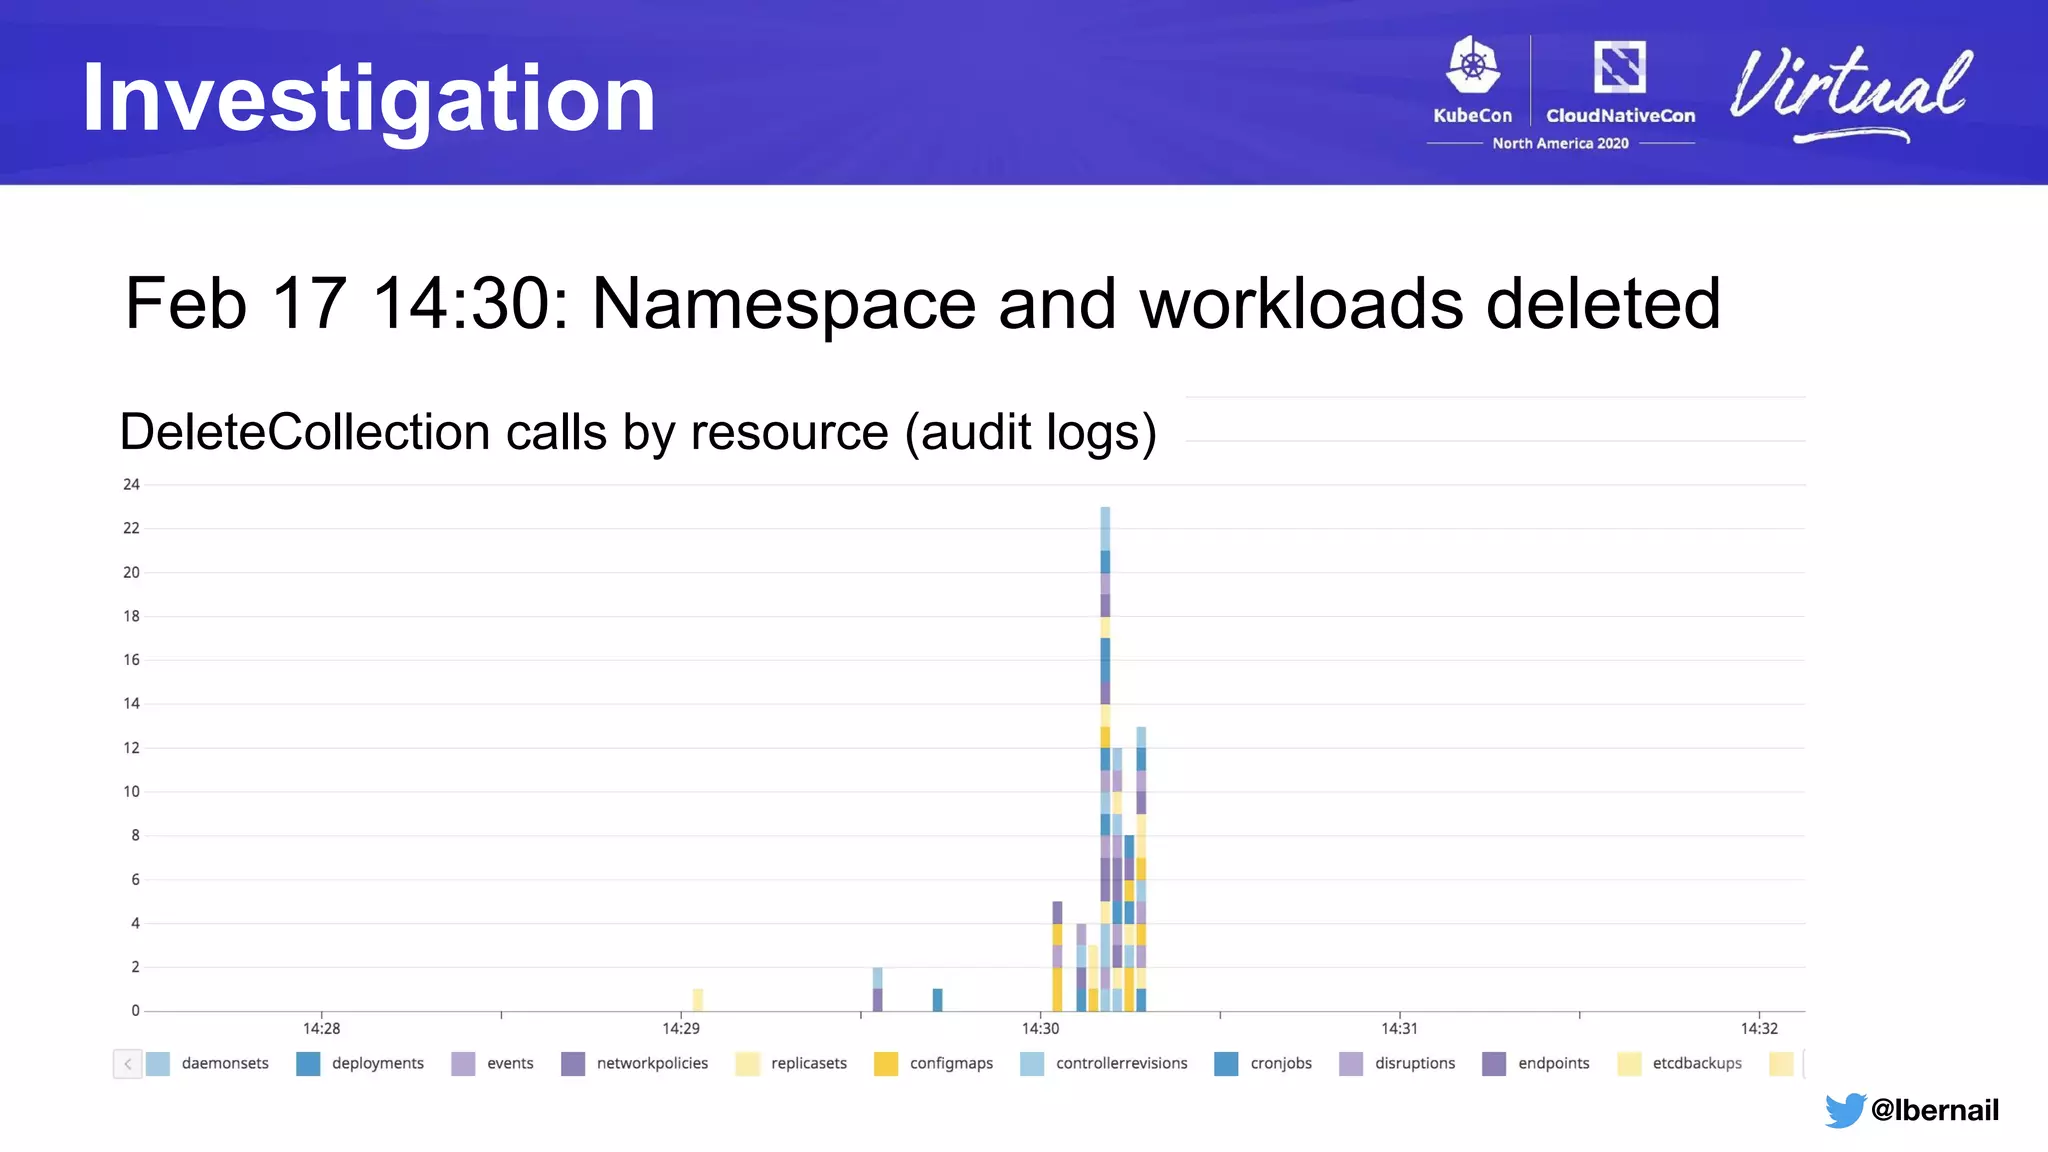The image size is (2048, 1152).
Task: Select the daemonsets legend color swatch
Action: click(158, 1064)
